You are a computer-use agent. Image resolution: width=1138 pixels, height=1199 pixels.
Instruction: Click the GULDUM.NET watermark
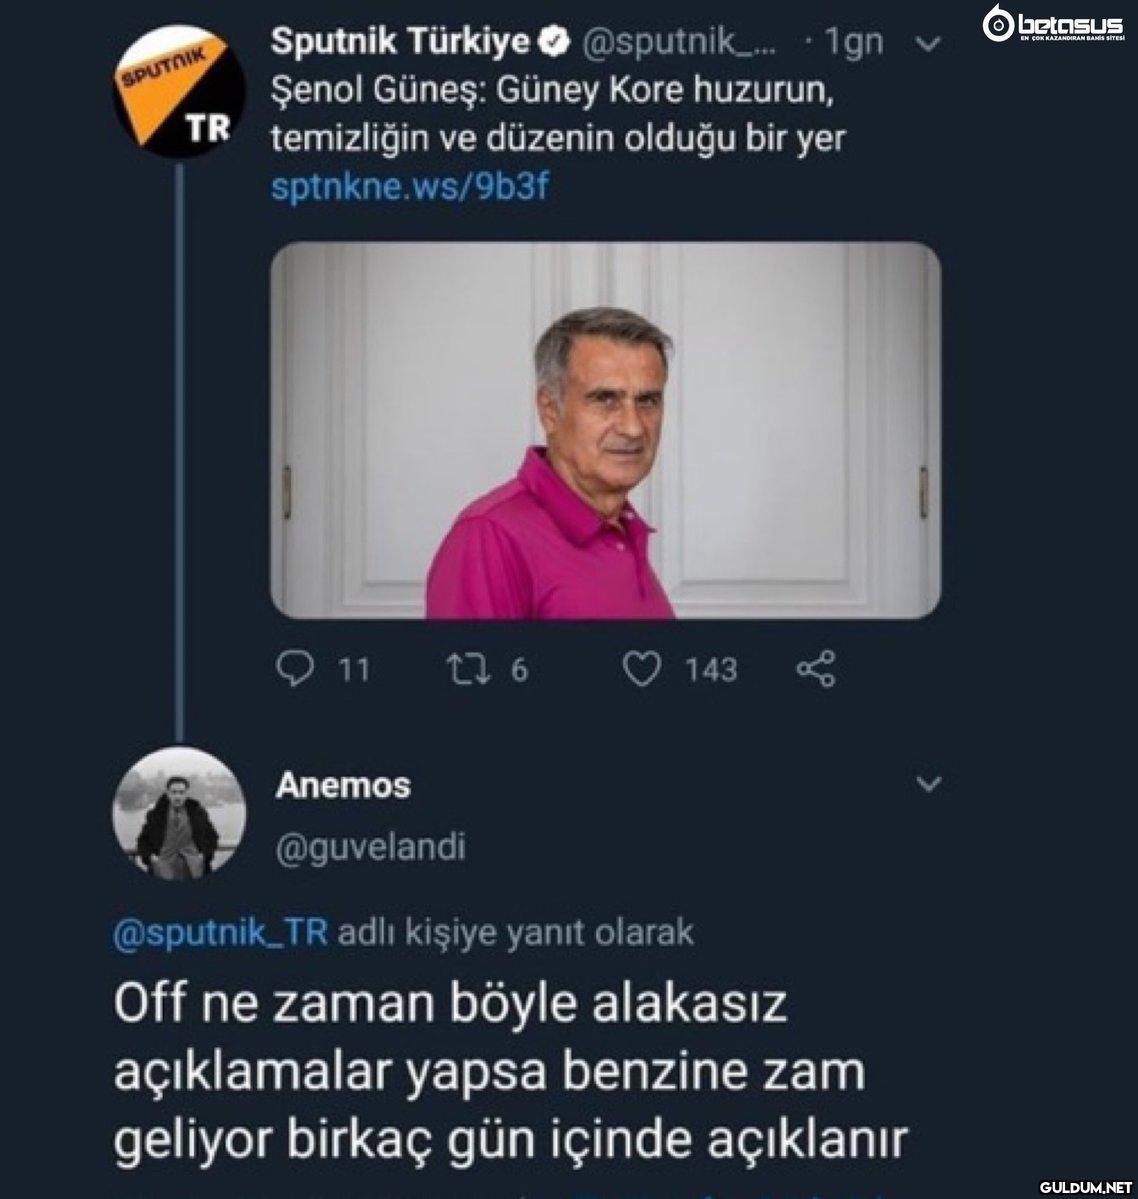(1084, 1187)
